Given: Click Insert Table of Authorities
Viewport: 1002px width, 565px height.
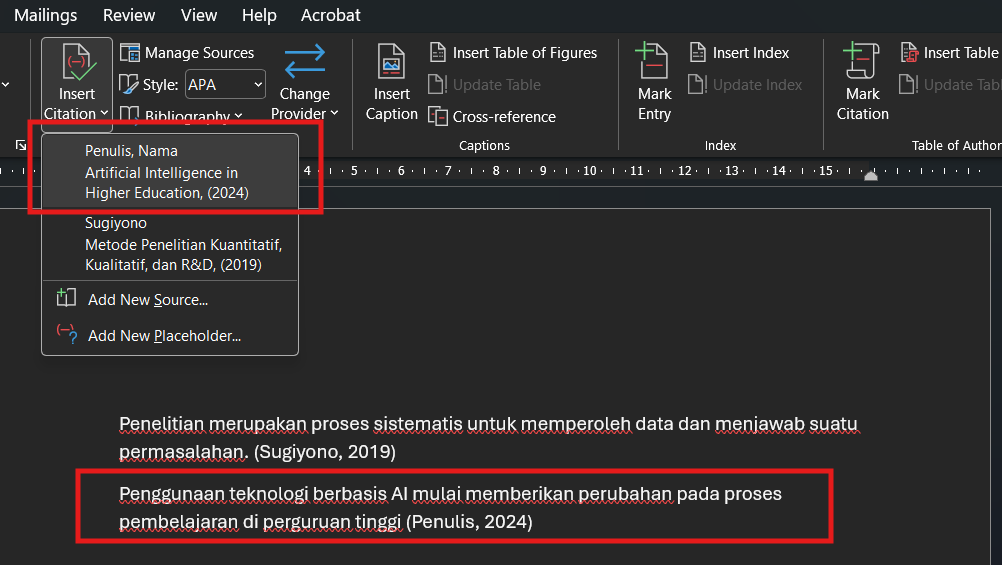Looking at the screenshot, I should (951, 52).
